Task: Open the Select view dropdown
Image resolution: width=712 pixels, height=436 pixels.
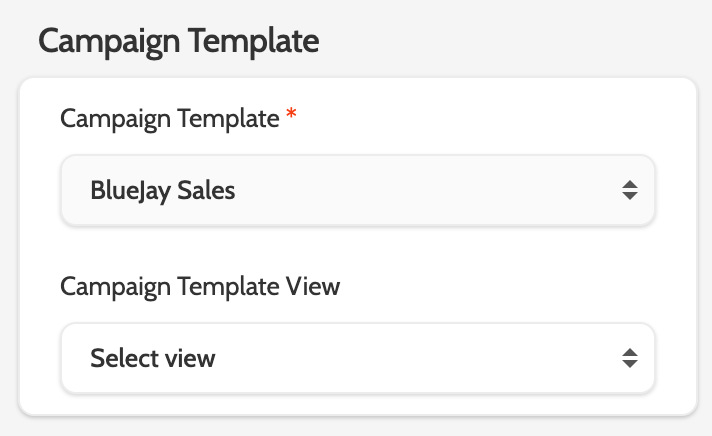Action: coord(357,357)
